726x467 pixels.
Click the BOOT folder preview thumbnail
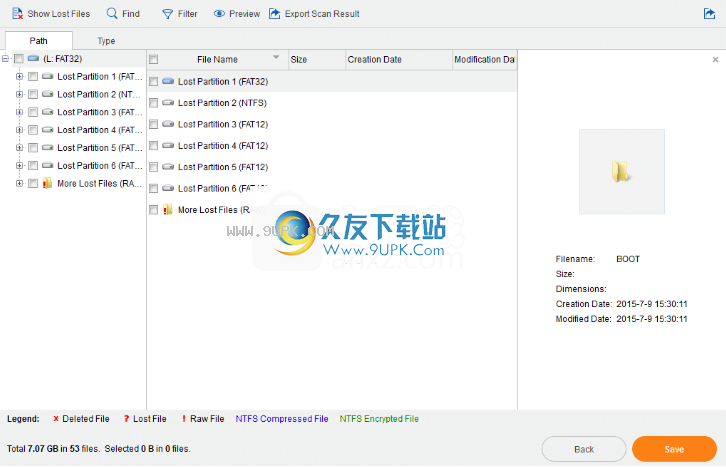(622, 171)
